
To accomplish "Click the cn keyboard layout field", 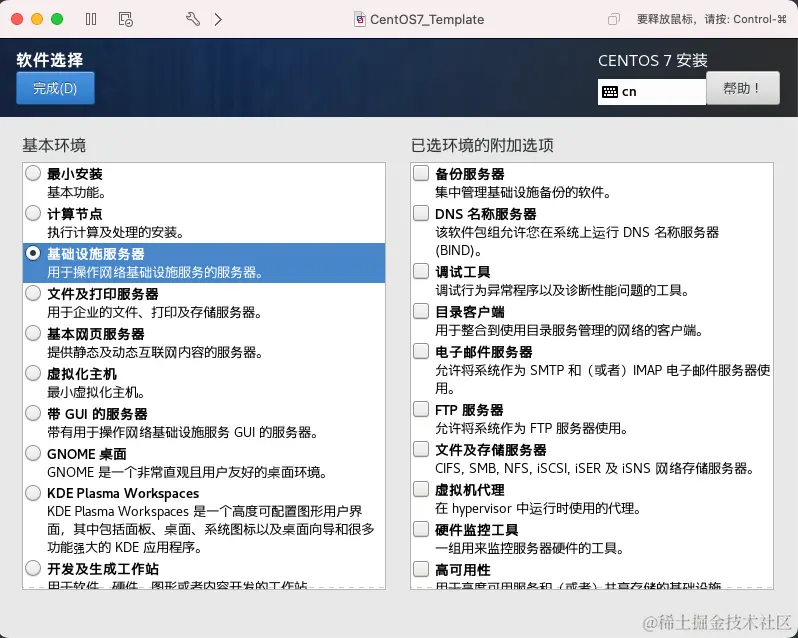I will tap(652, 92).
